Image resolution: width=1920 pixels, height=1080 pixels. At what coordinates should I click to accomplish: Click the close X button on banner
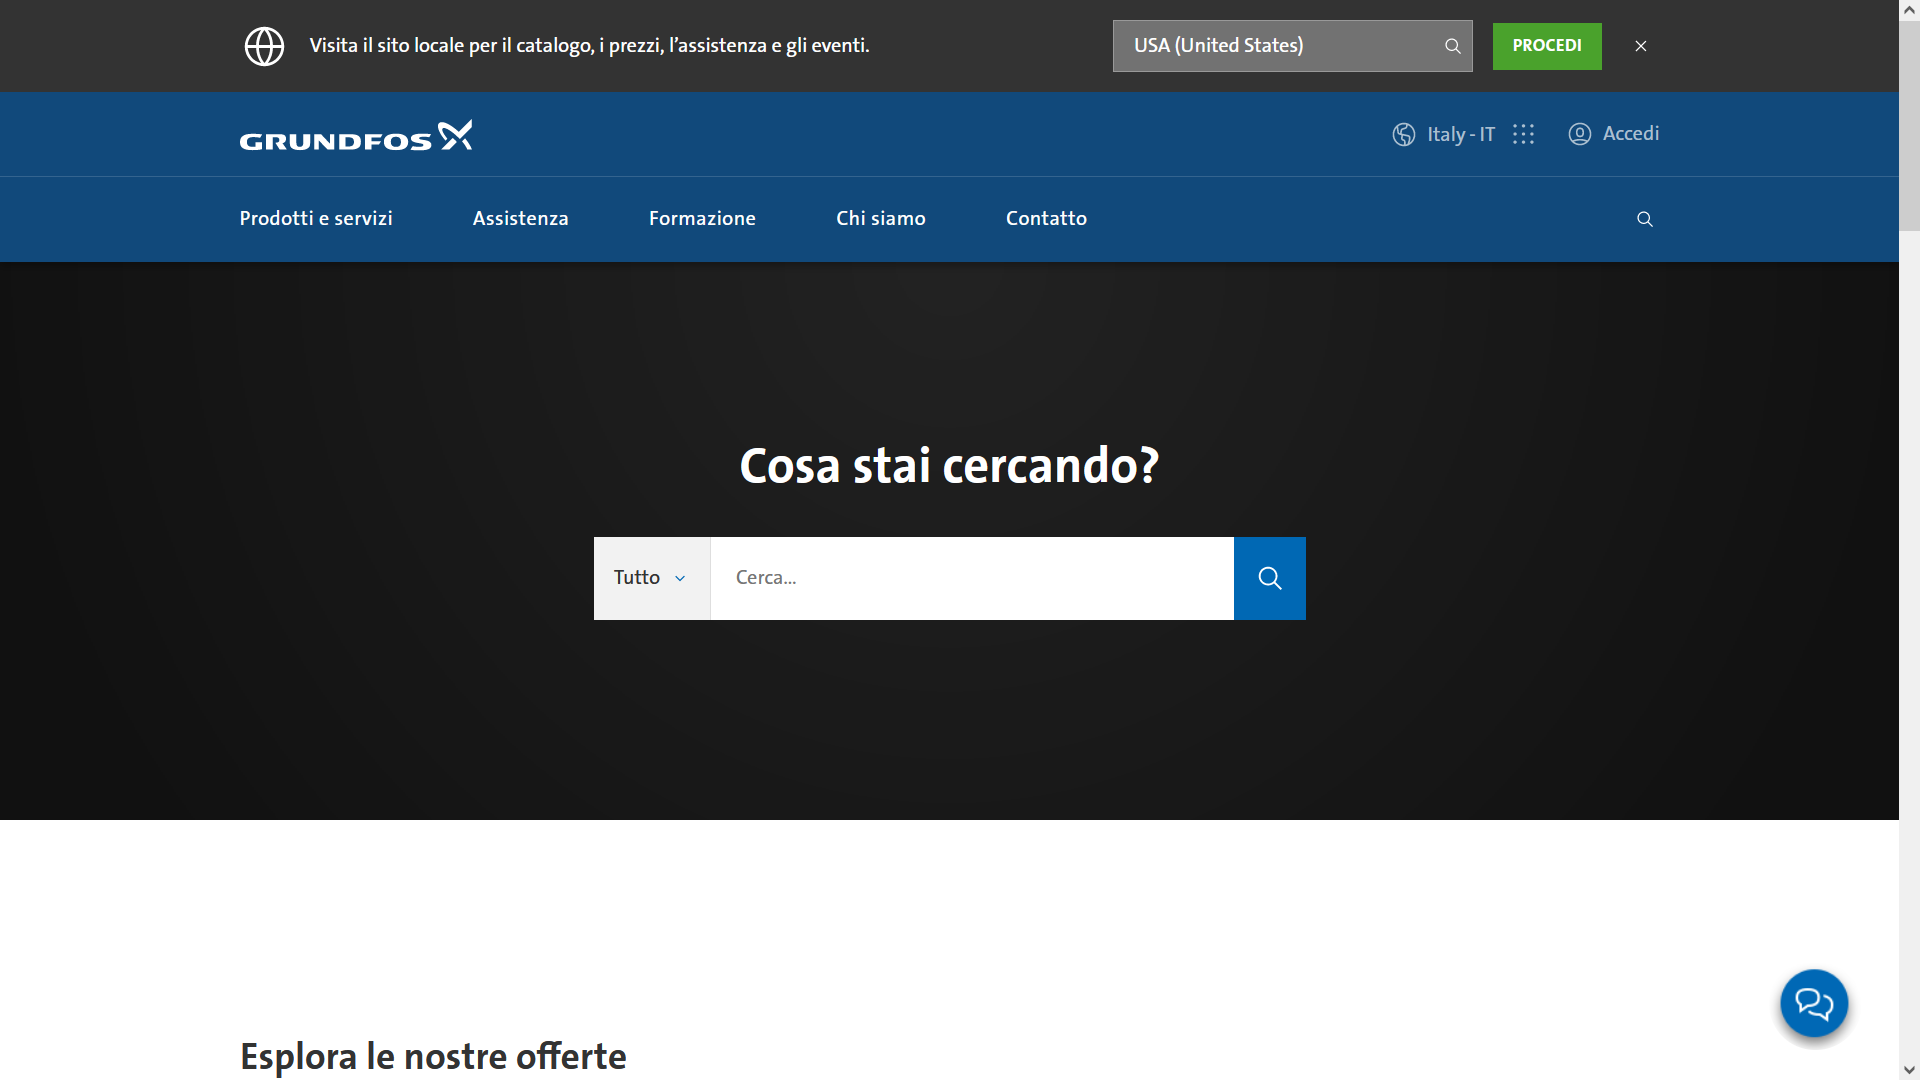[1642, 46]
